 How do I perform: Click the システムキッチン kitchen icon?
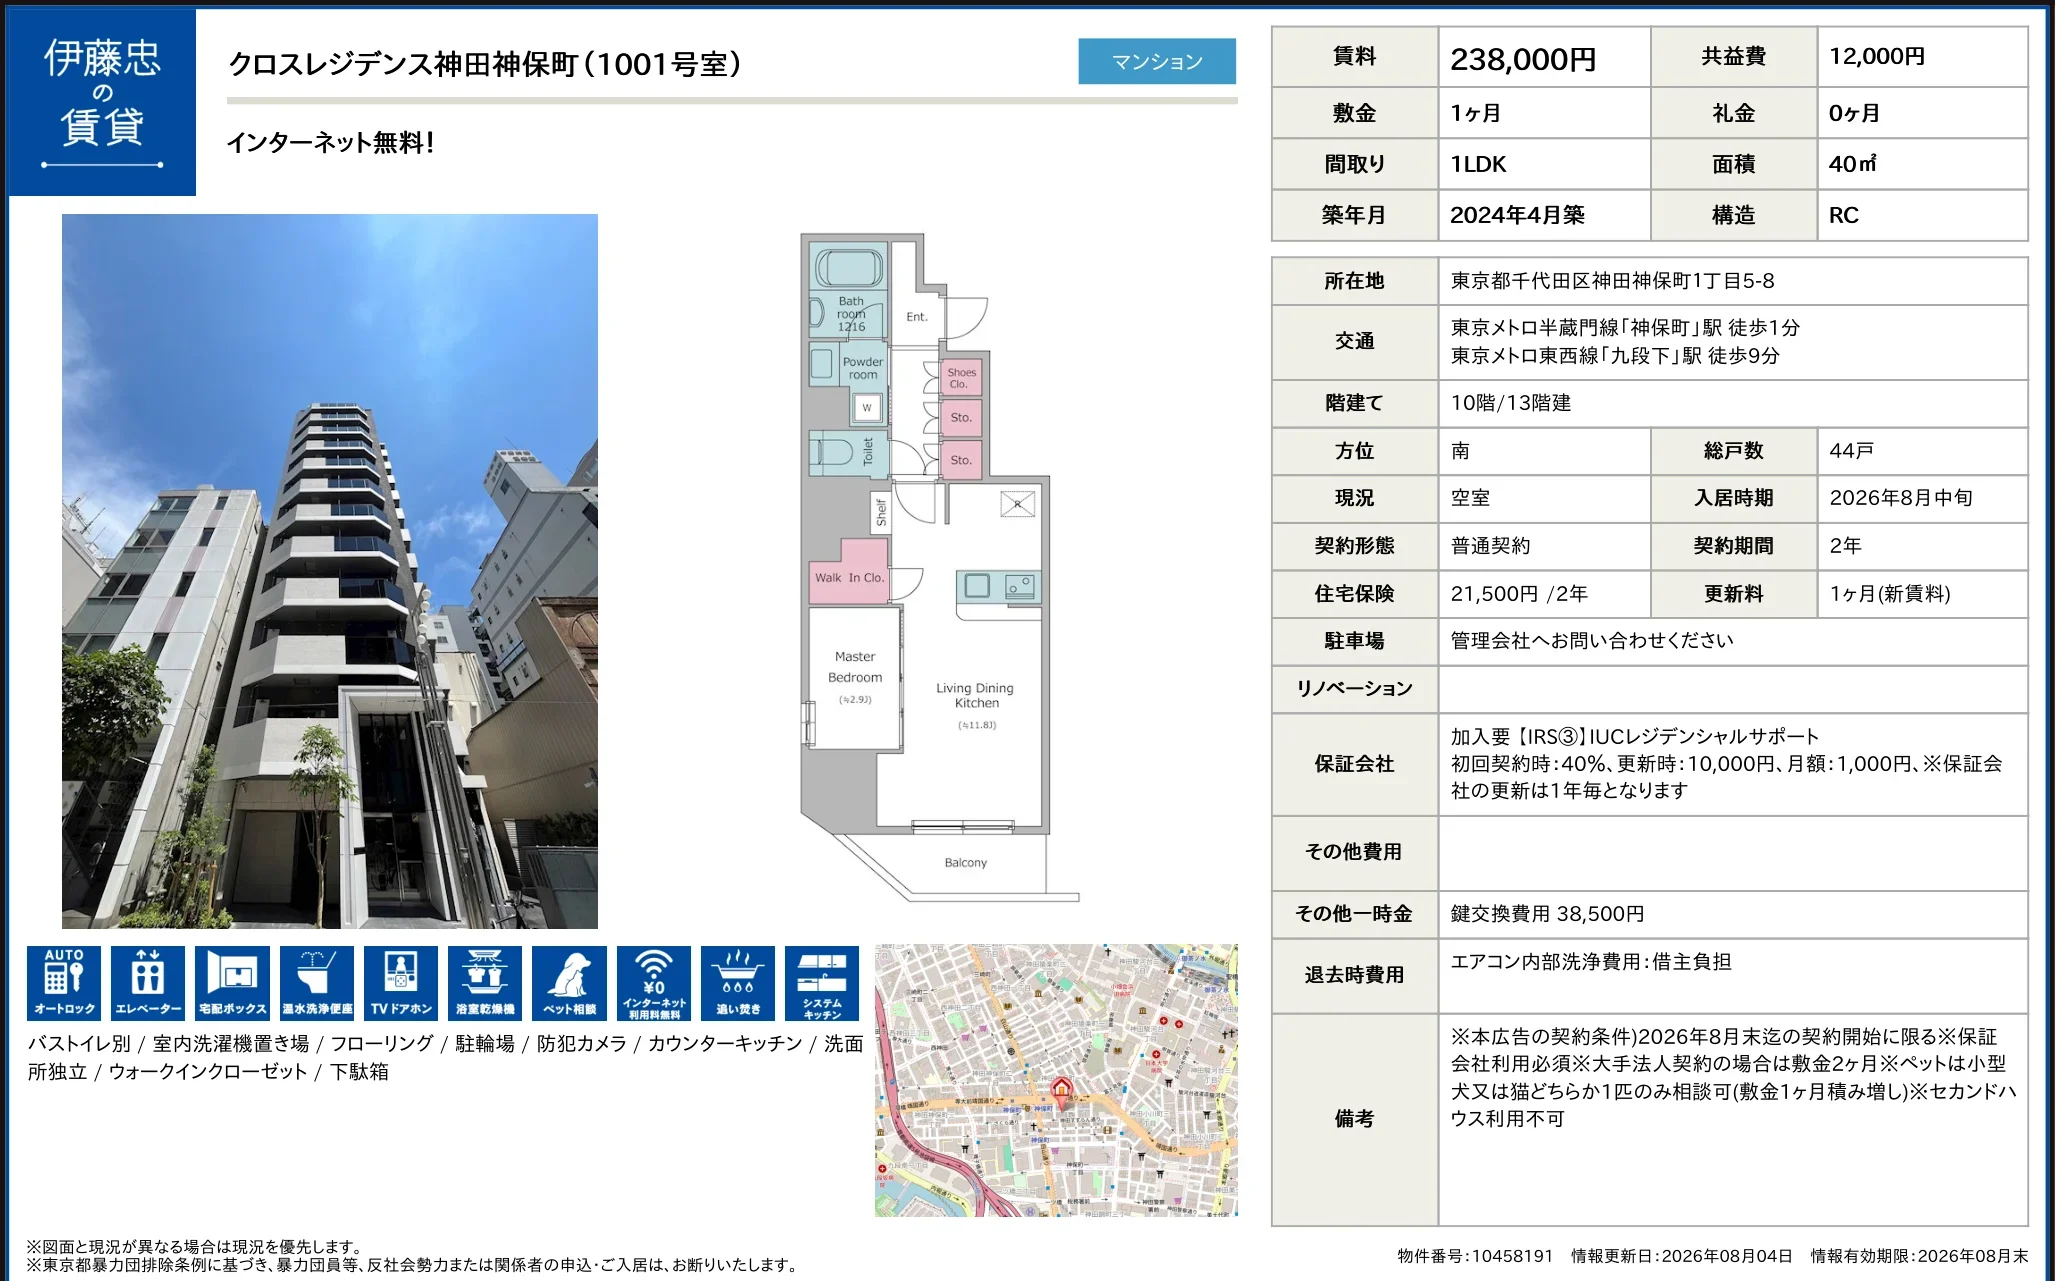(x=822, y=983)
